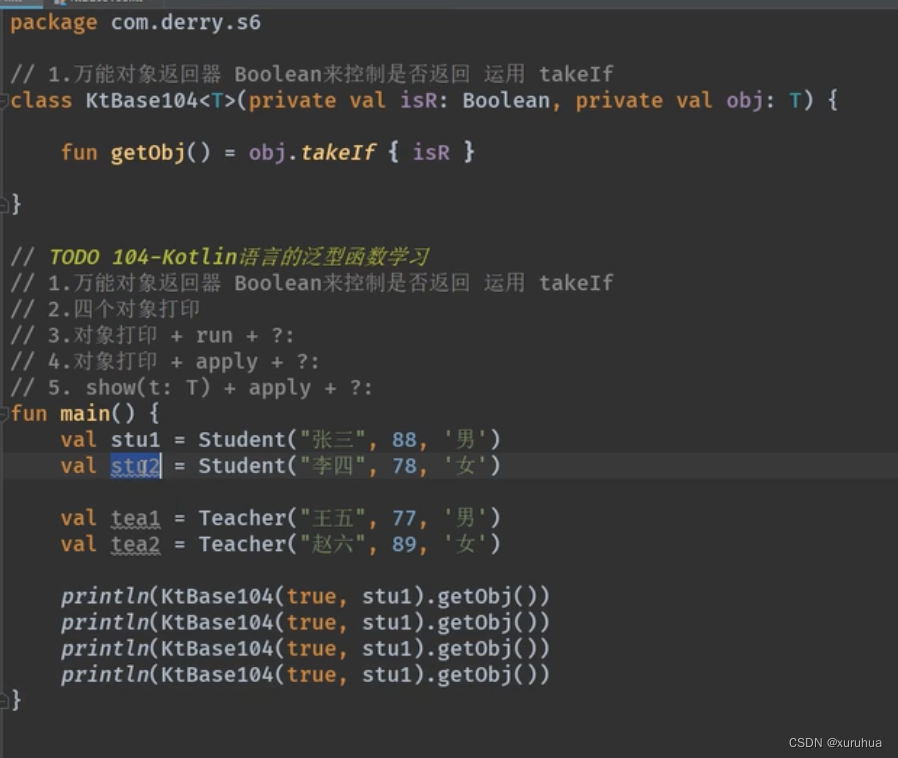Screen dimensions: 898x758
Task: Click fold end marker after getObj function
Action: click(x=3, y=204)
